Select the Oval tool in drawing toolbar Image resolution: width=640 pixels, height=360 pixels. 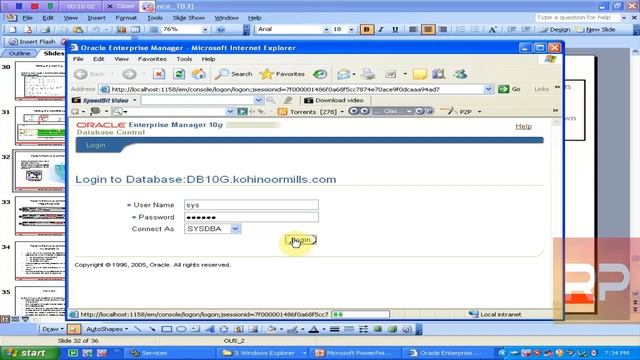[181, 329]
